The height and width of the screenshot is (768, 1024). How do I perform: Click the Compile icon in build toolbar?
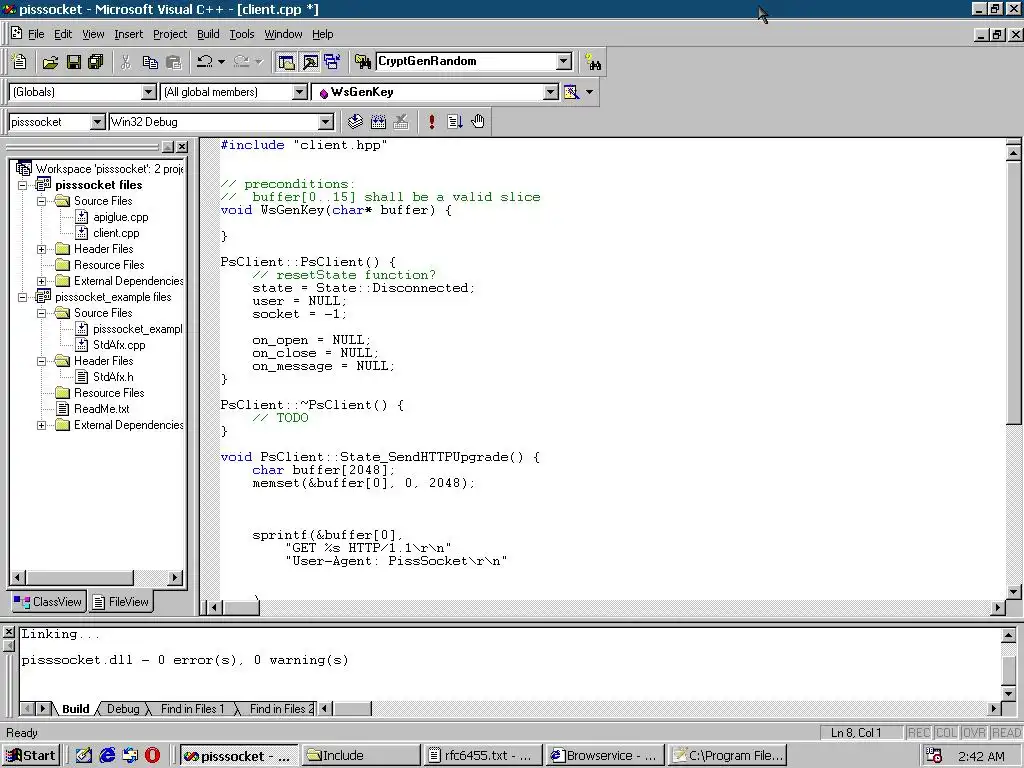click(x=355, y=121)
